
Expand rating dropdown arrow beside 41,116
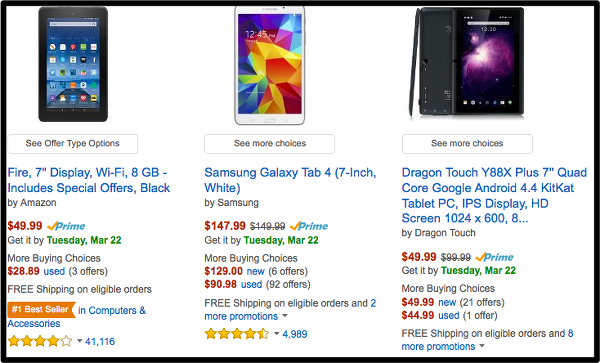pyautogui.click(x=80, y=340)
